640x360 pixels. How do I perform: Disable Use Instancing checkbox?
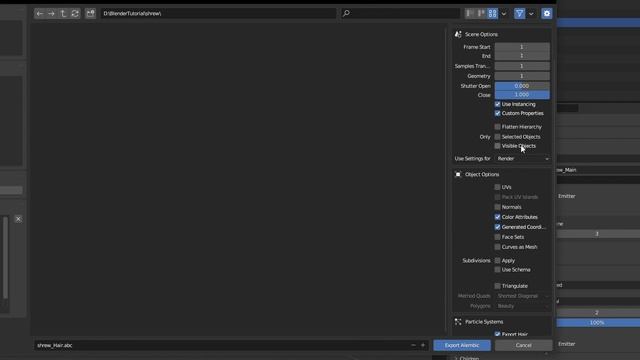coord(497,104)
